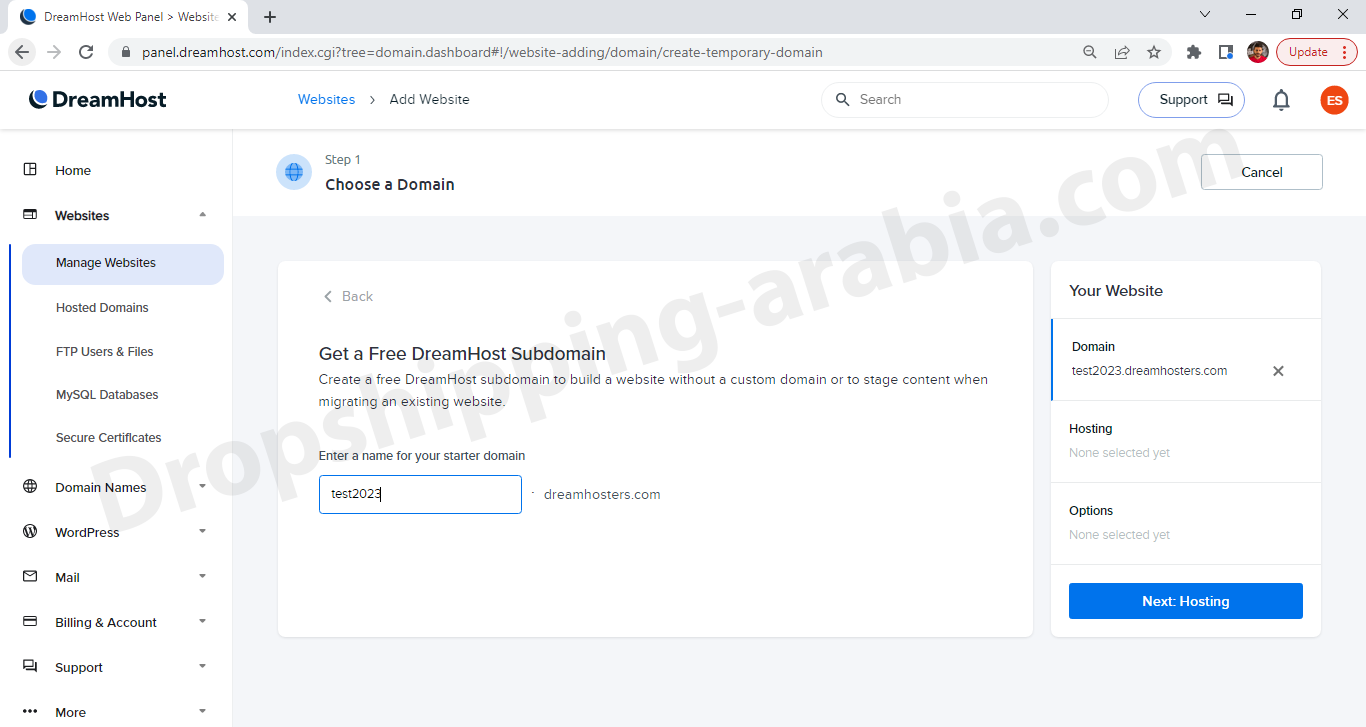Open the ES user avatar menu
This screenshot has width=1366, height=727.
(1334, 100)
